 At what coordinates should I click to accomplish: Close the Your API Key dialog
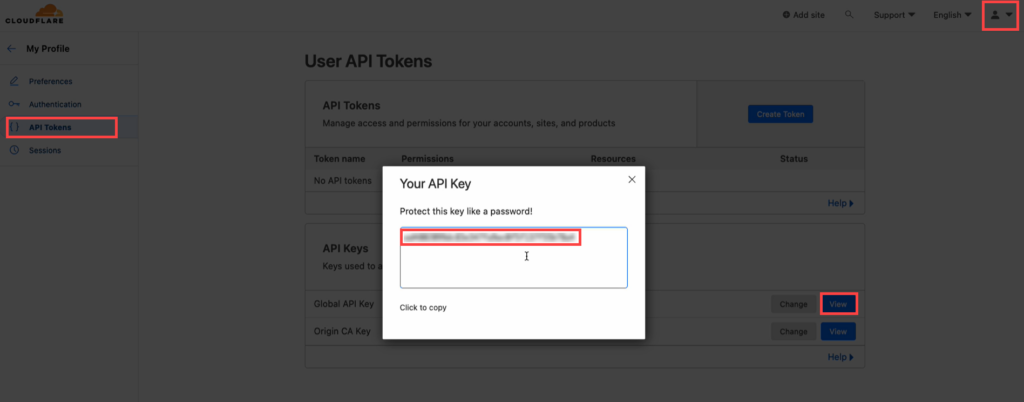point(632,179)
